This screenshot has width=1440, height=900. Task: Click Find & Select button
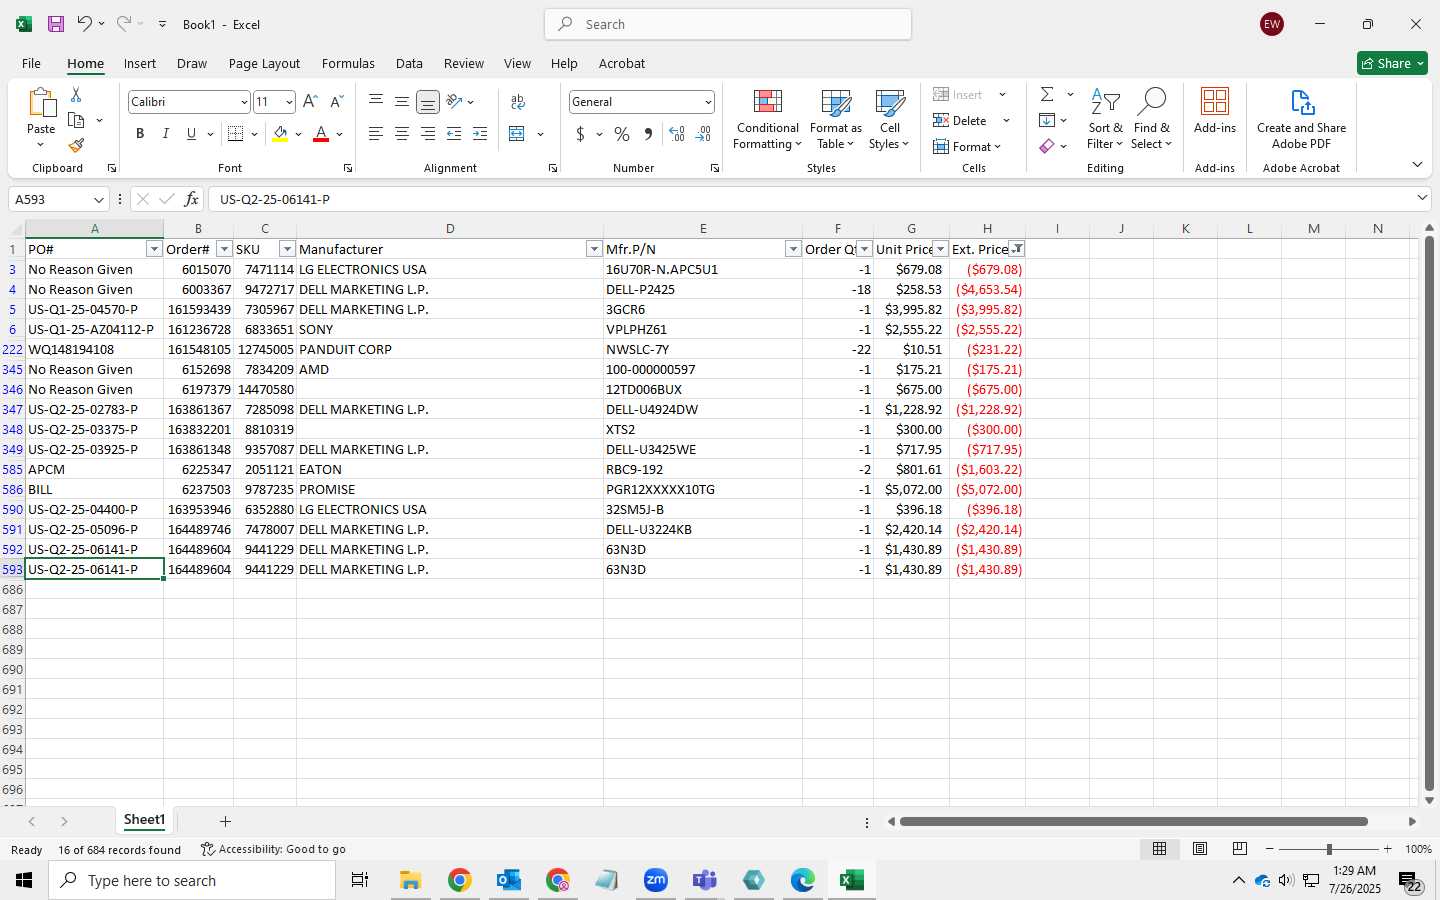point(1151,119)
